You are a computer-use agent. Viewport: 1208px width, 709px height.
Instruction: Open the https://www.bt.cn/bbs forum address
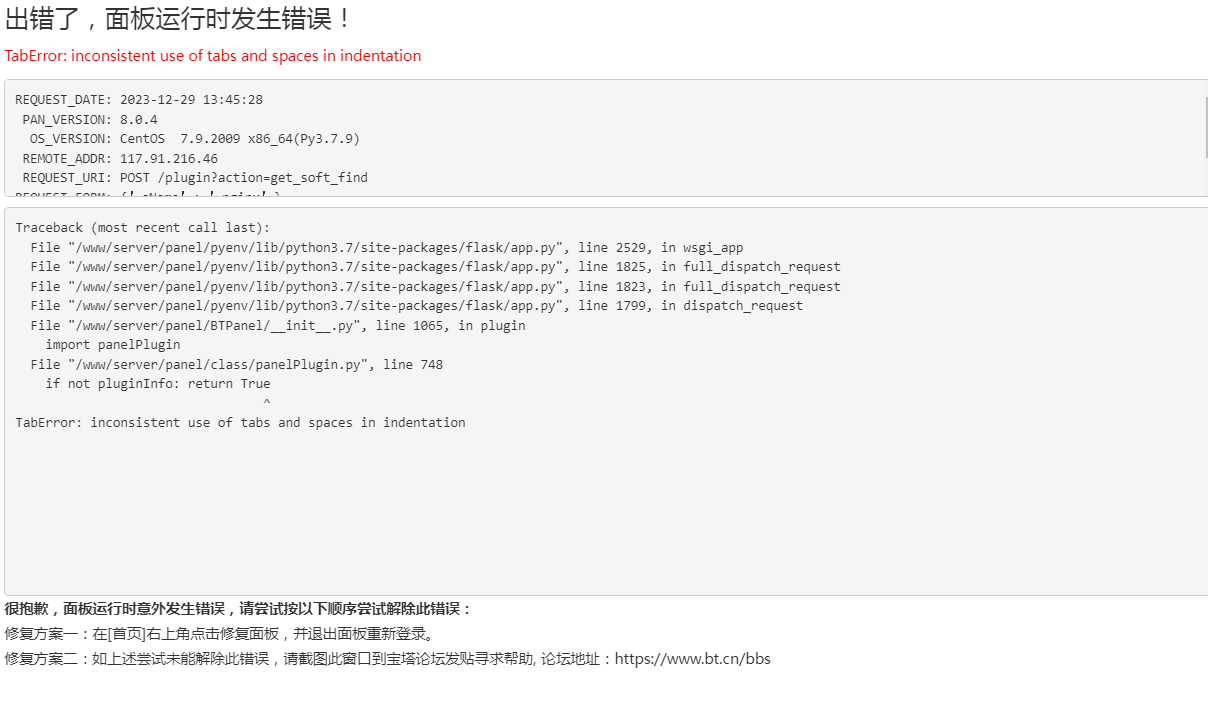coord(692,659)
